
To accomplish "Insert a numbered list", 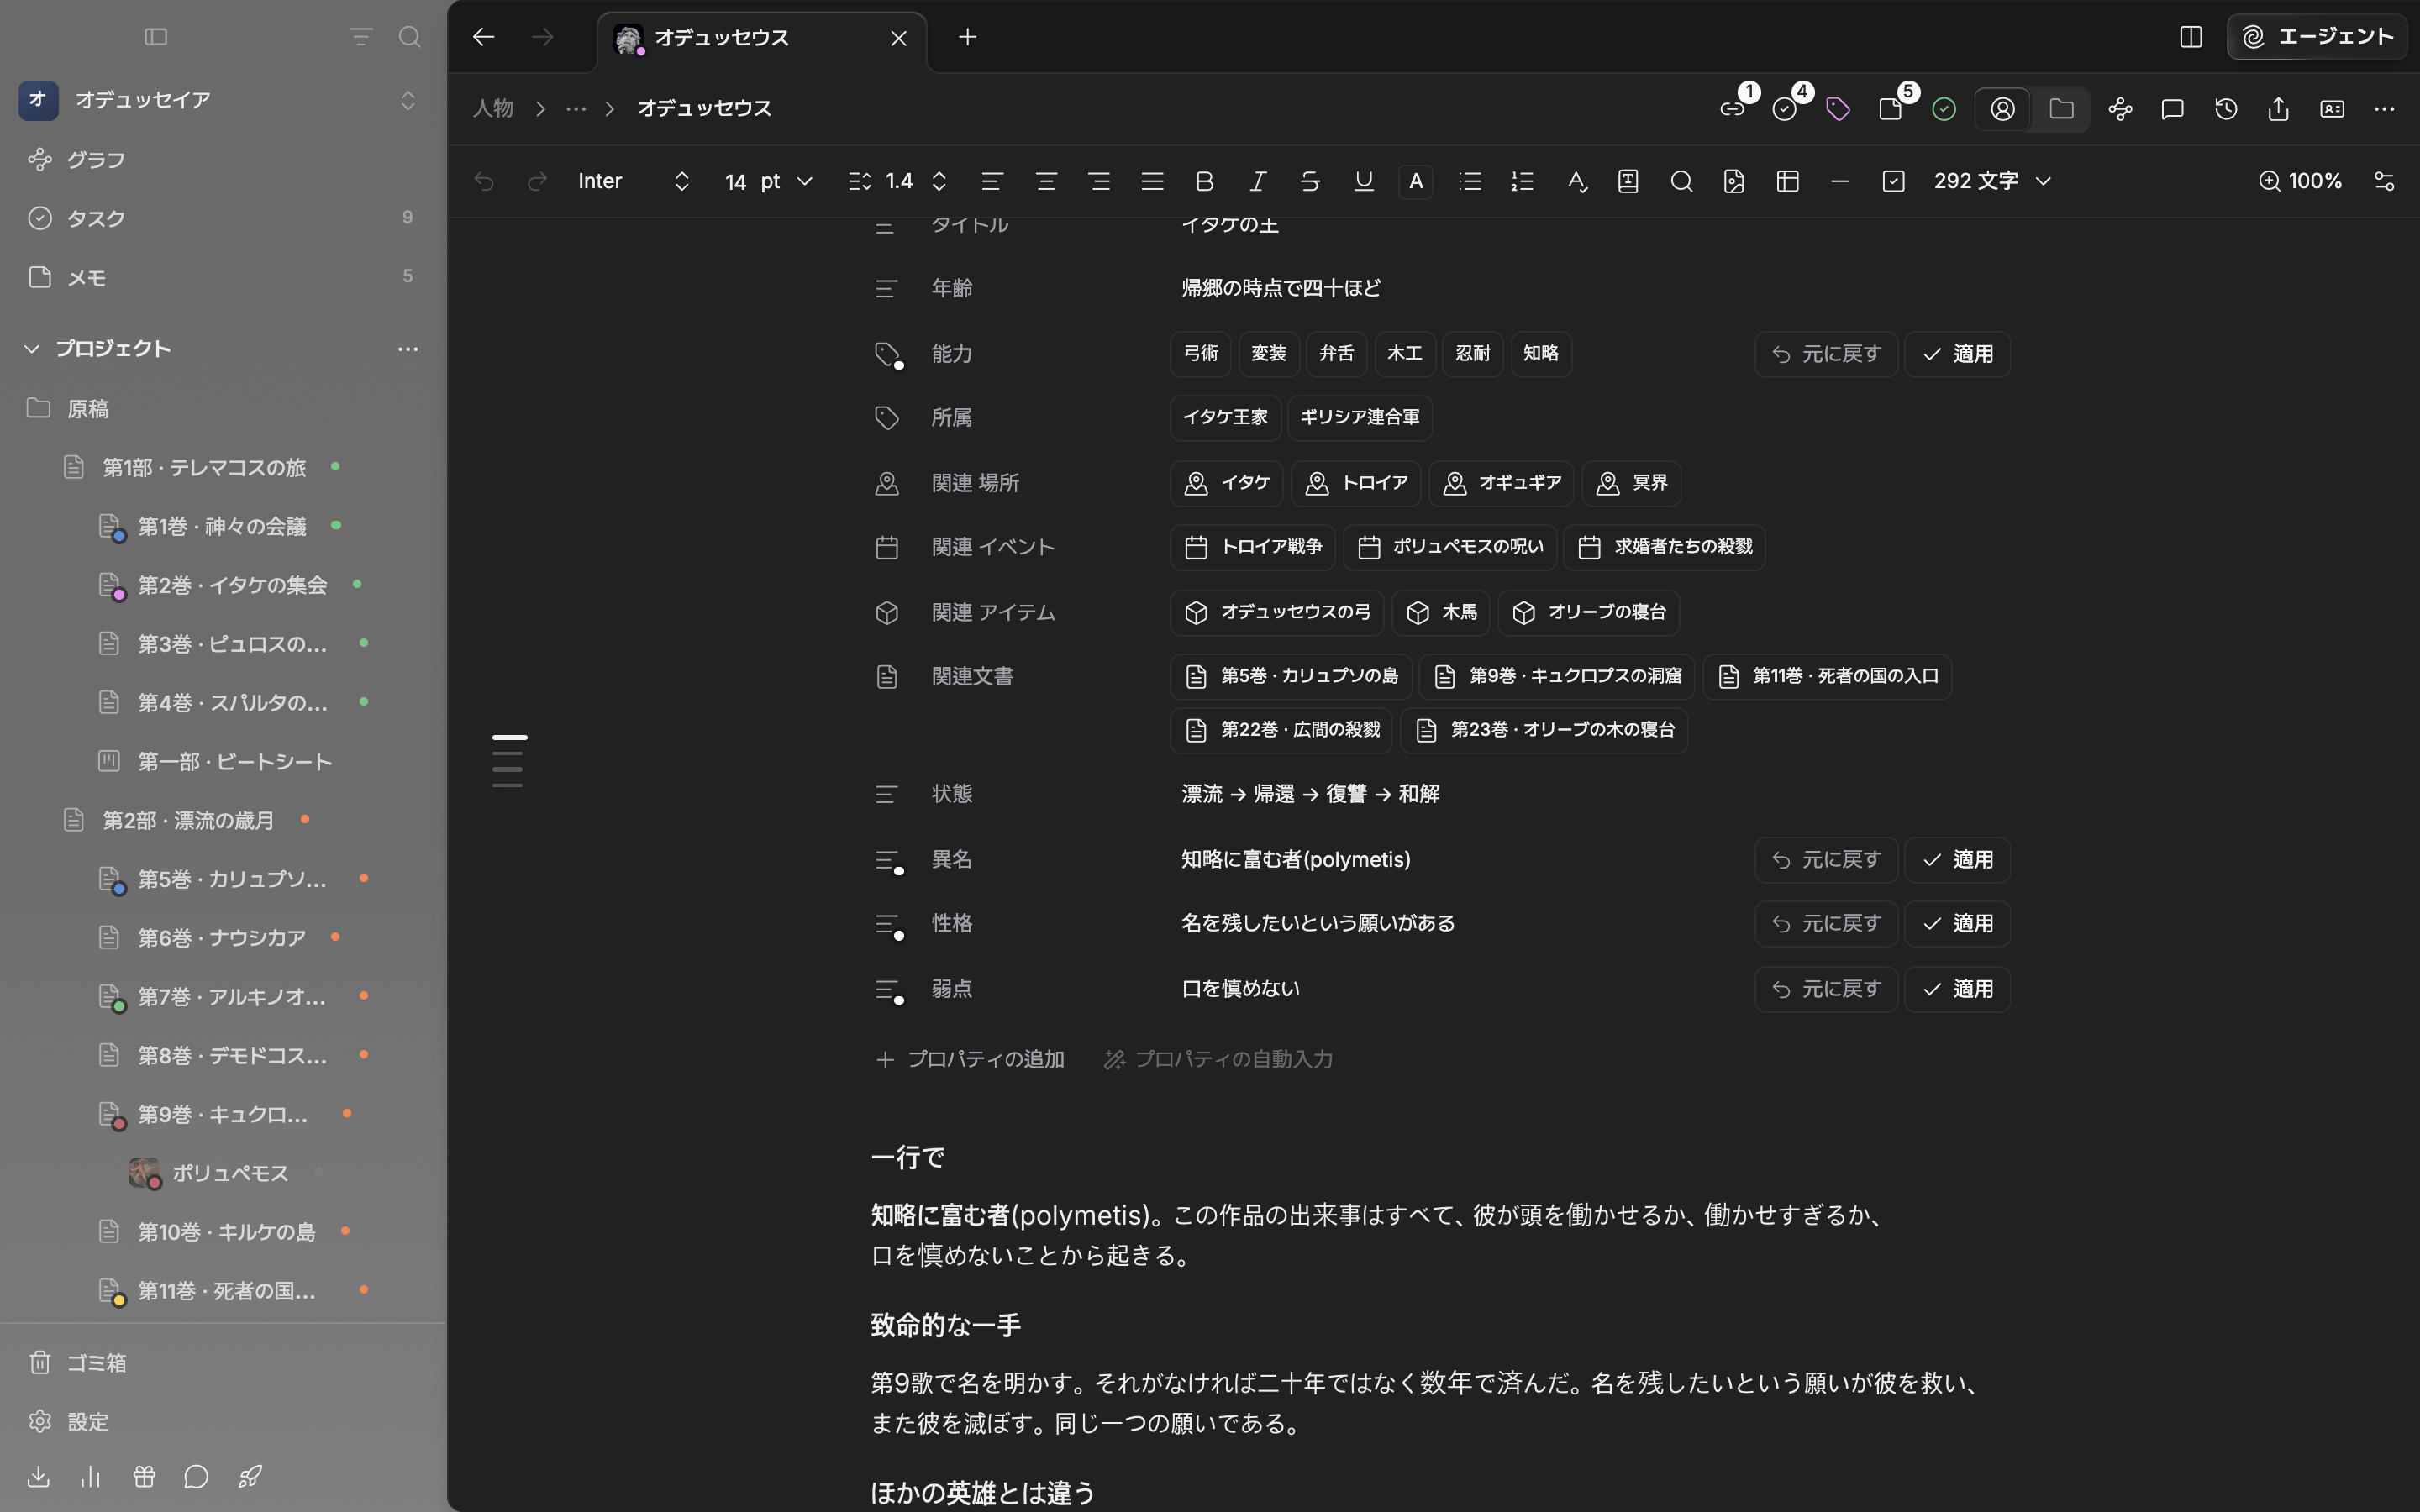I will 1523,181.
